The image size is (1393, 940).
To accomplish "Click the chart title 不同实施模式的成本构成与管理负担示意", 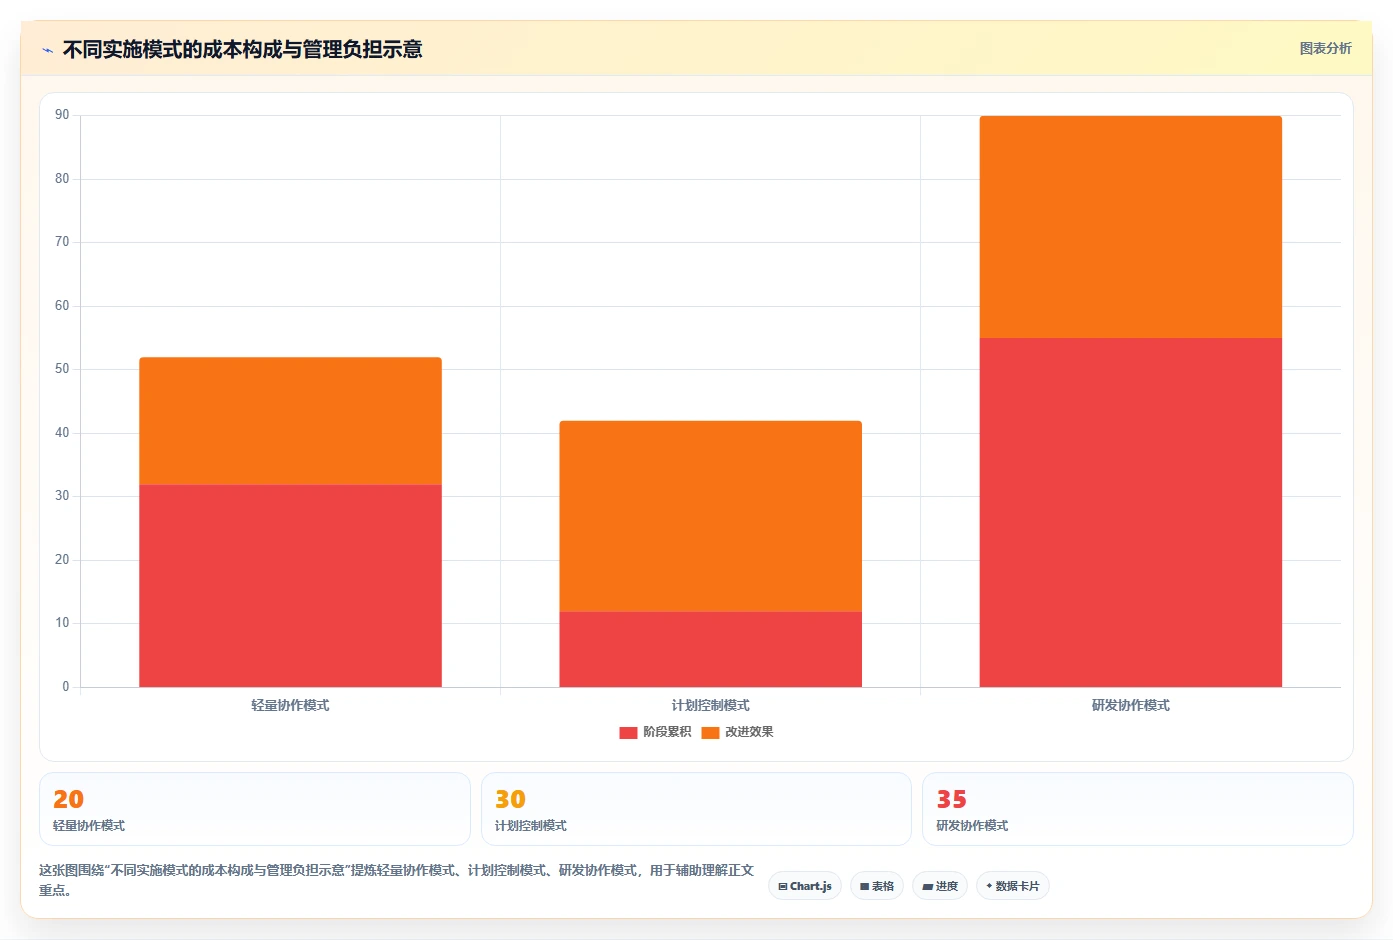I will pos(242,49).
